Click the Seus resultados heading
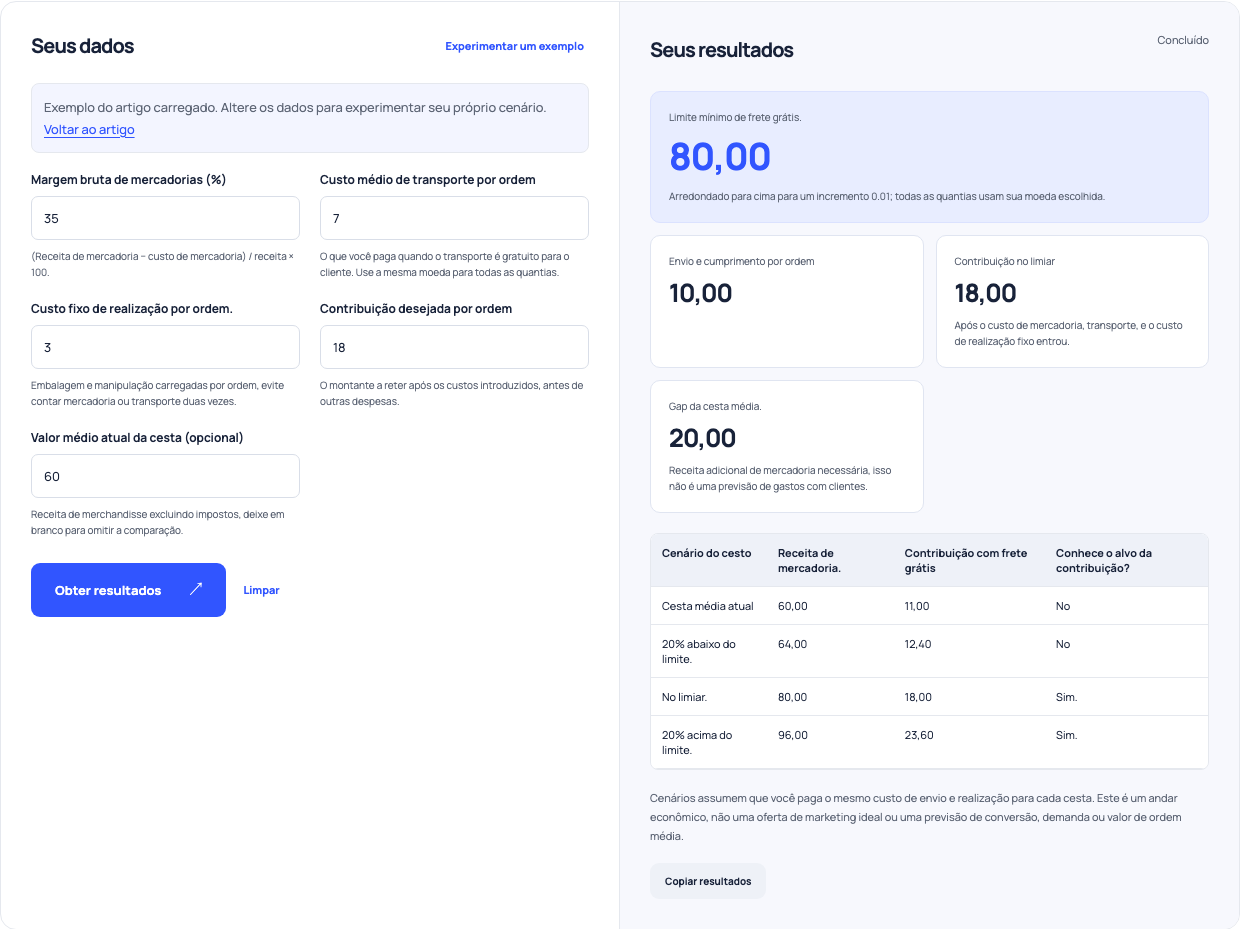 (721, 50)
